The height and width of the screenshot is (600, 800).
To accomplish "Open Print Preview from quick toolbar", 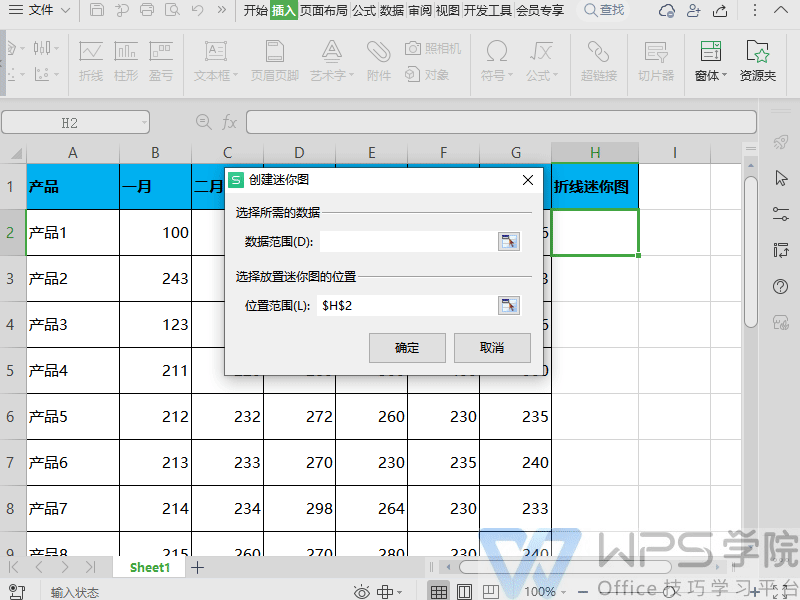I will point(172,10).
